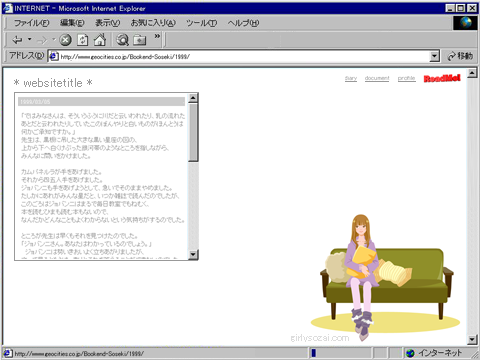Click the 移動 Go button
The image size is (480, 360).
pyautogui.click(x=460, y=56)
